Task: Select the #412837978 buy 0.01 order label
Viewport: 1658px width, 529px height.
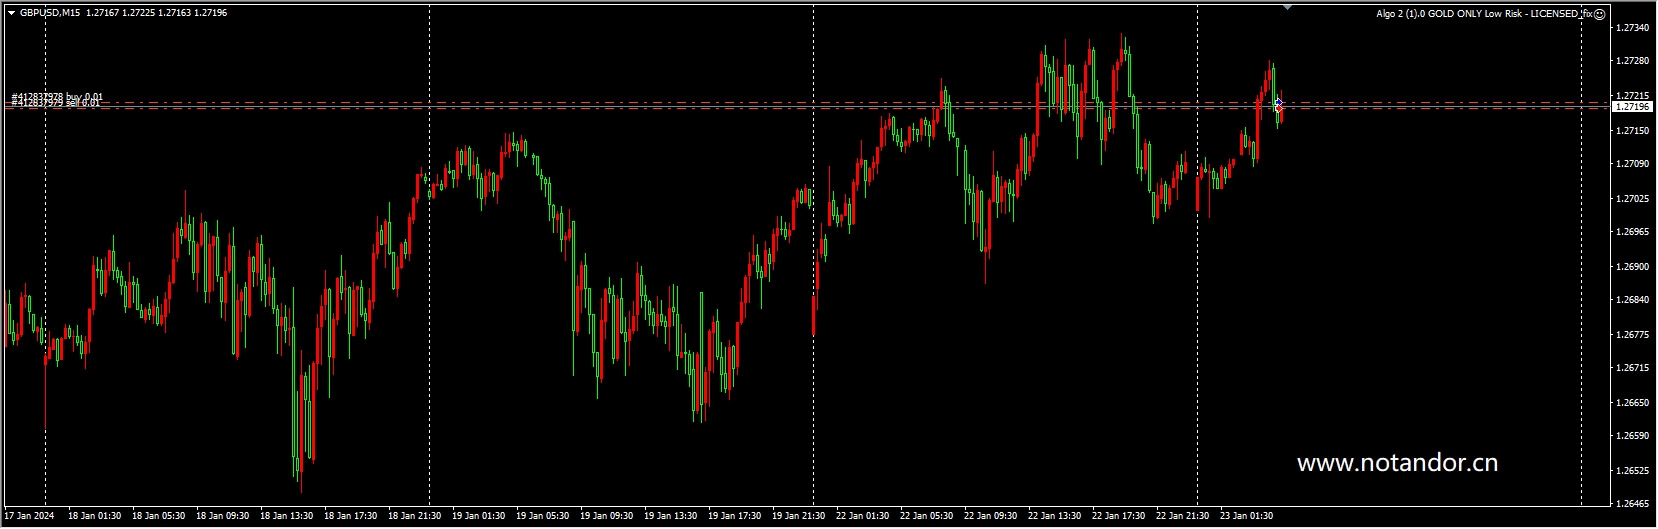Action: [x=57, y=97]
